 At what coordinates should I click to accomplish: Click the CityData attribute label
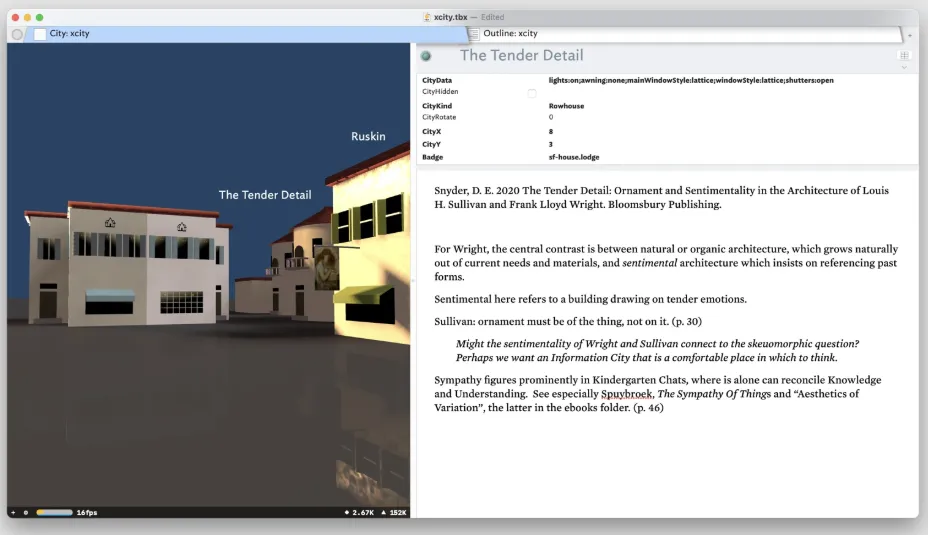[437, 80]
